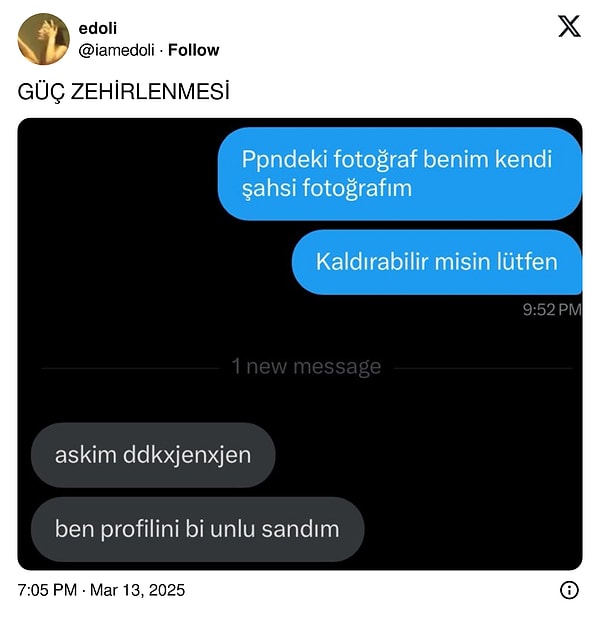The image size is (600, 620).
Task: Click the 'askim ddkxjenxjen' gray bubble
Action: tap(153, 455)
